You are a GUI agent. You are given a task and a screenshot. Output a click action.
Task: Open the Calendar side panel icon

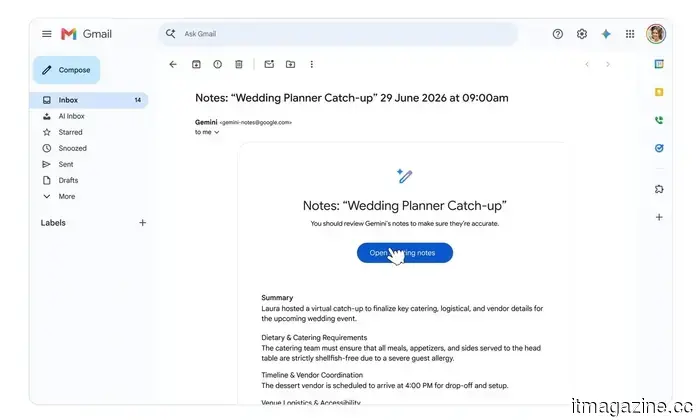[659, 64]
